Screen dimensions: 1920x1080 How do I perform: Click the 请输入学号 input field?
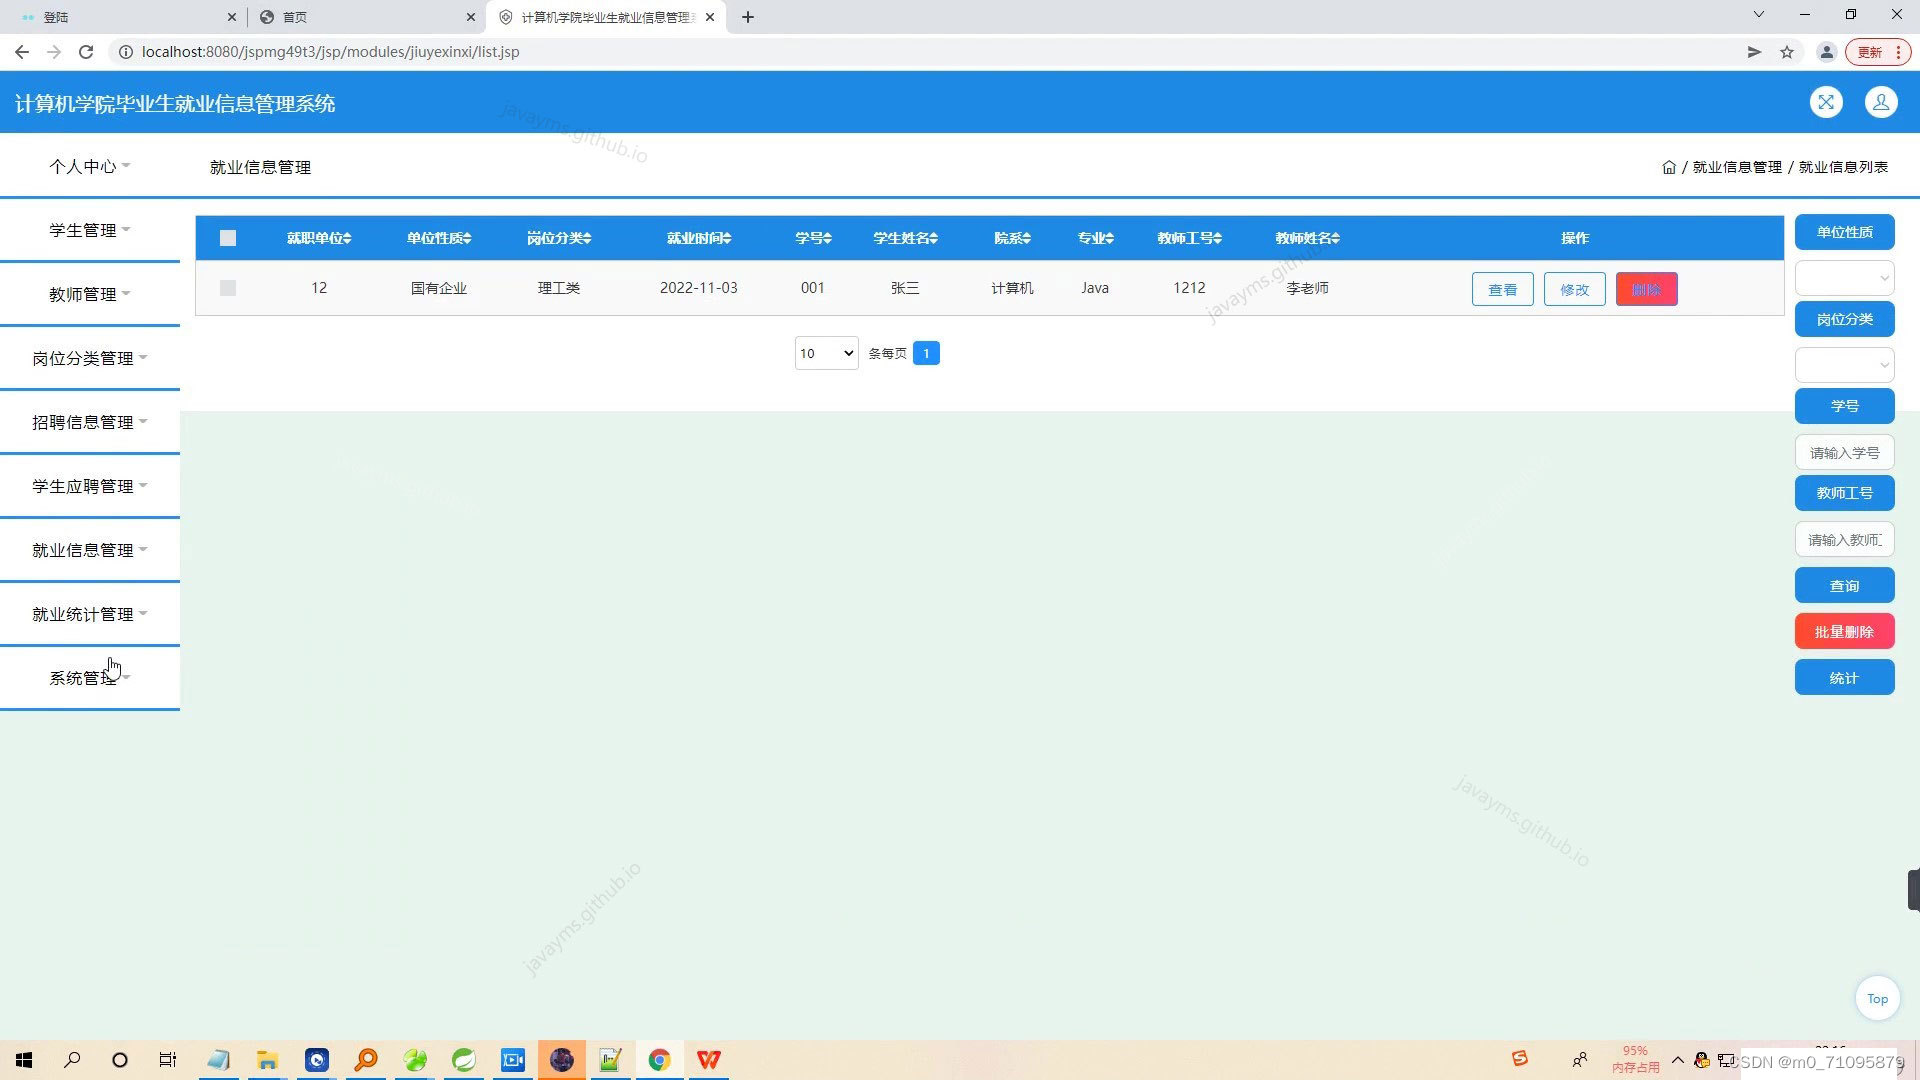(1844, 453)
